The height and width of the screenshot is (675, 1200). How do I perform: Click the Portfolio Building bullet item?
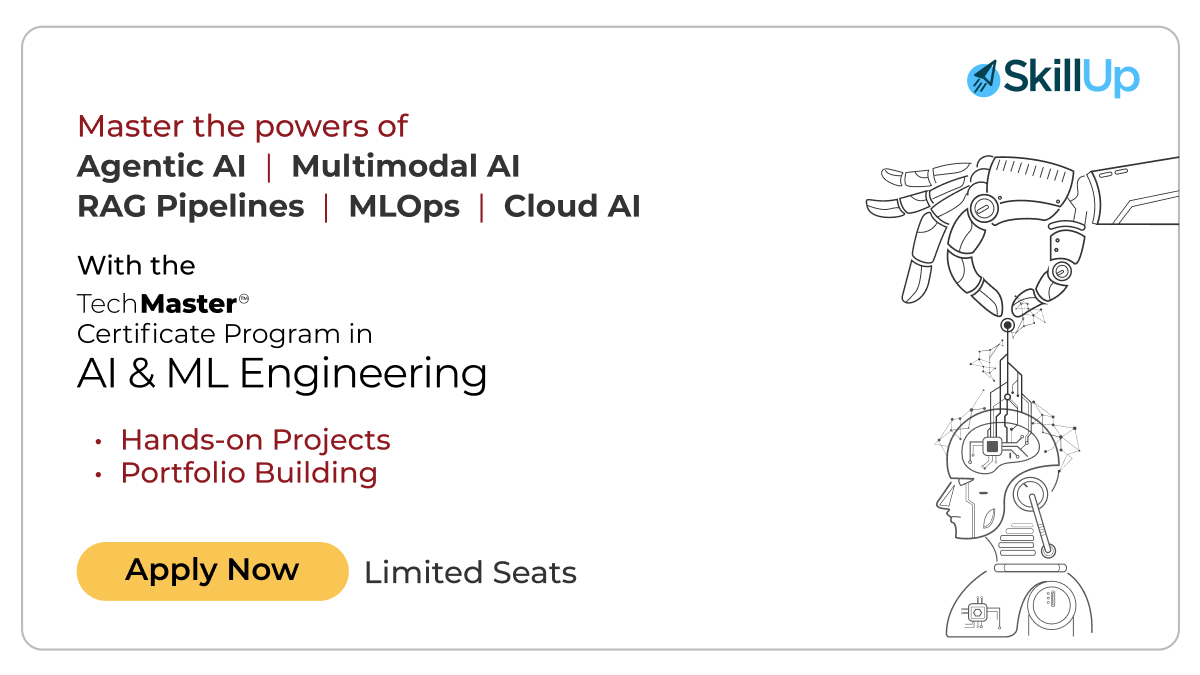click(x=249, y=472)
